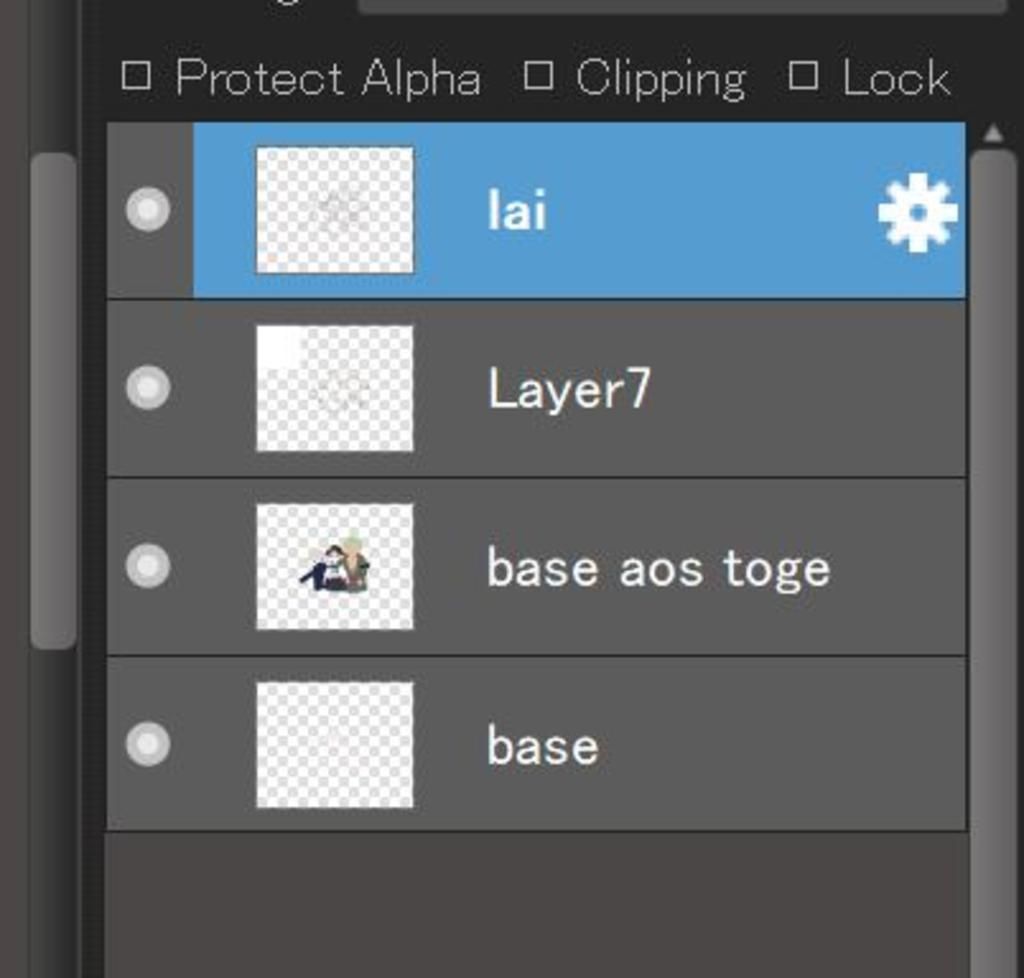Open settings gear for lai layer
Image resolution: width=1024 pixels, height=978 pixels.
[918, 212]
